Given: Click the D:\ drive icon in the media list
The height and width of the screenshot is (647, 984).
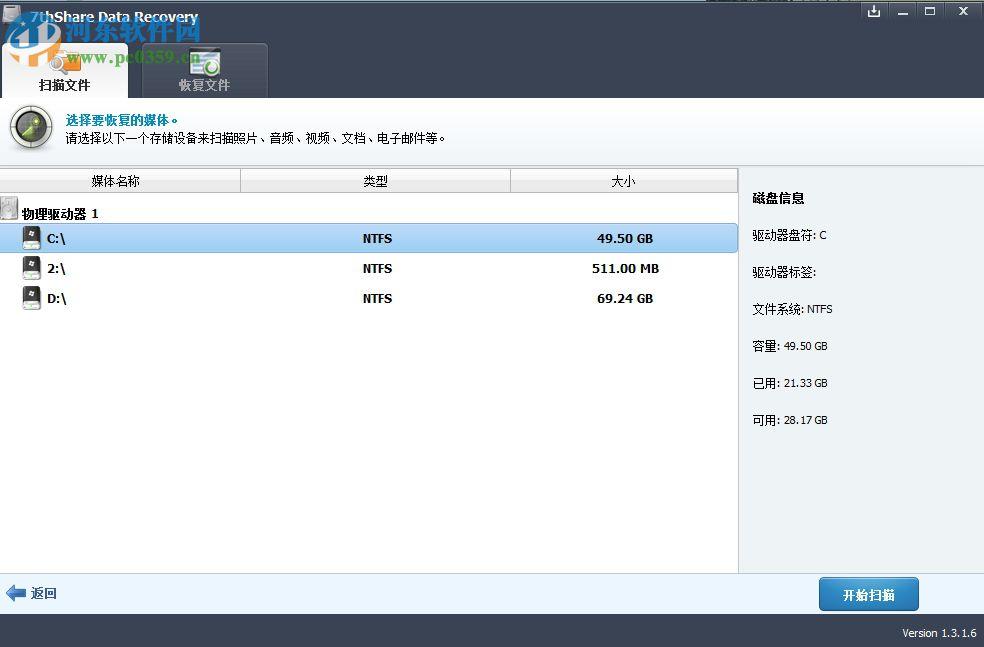Looking at the screenshot, I should coord(31,298).
